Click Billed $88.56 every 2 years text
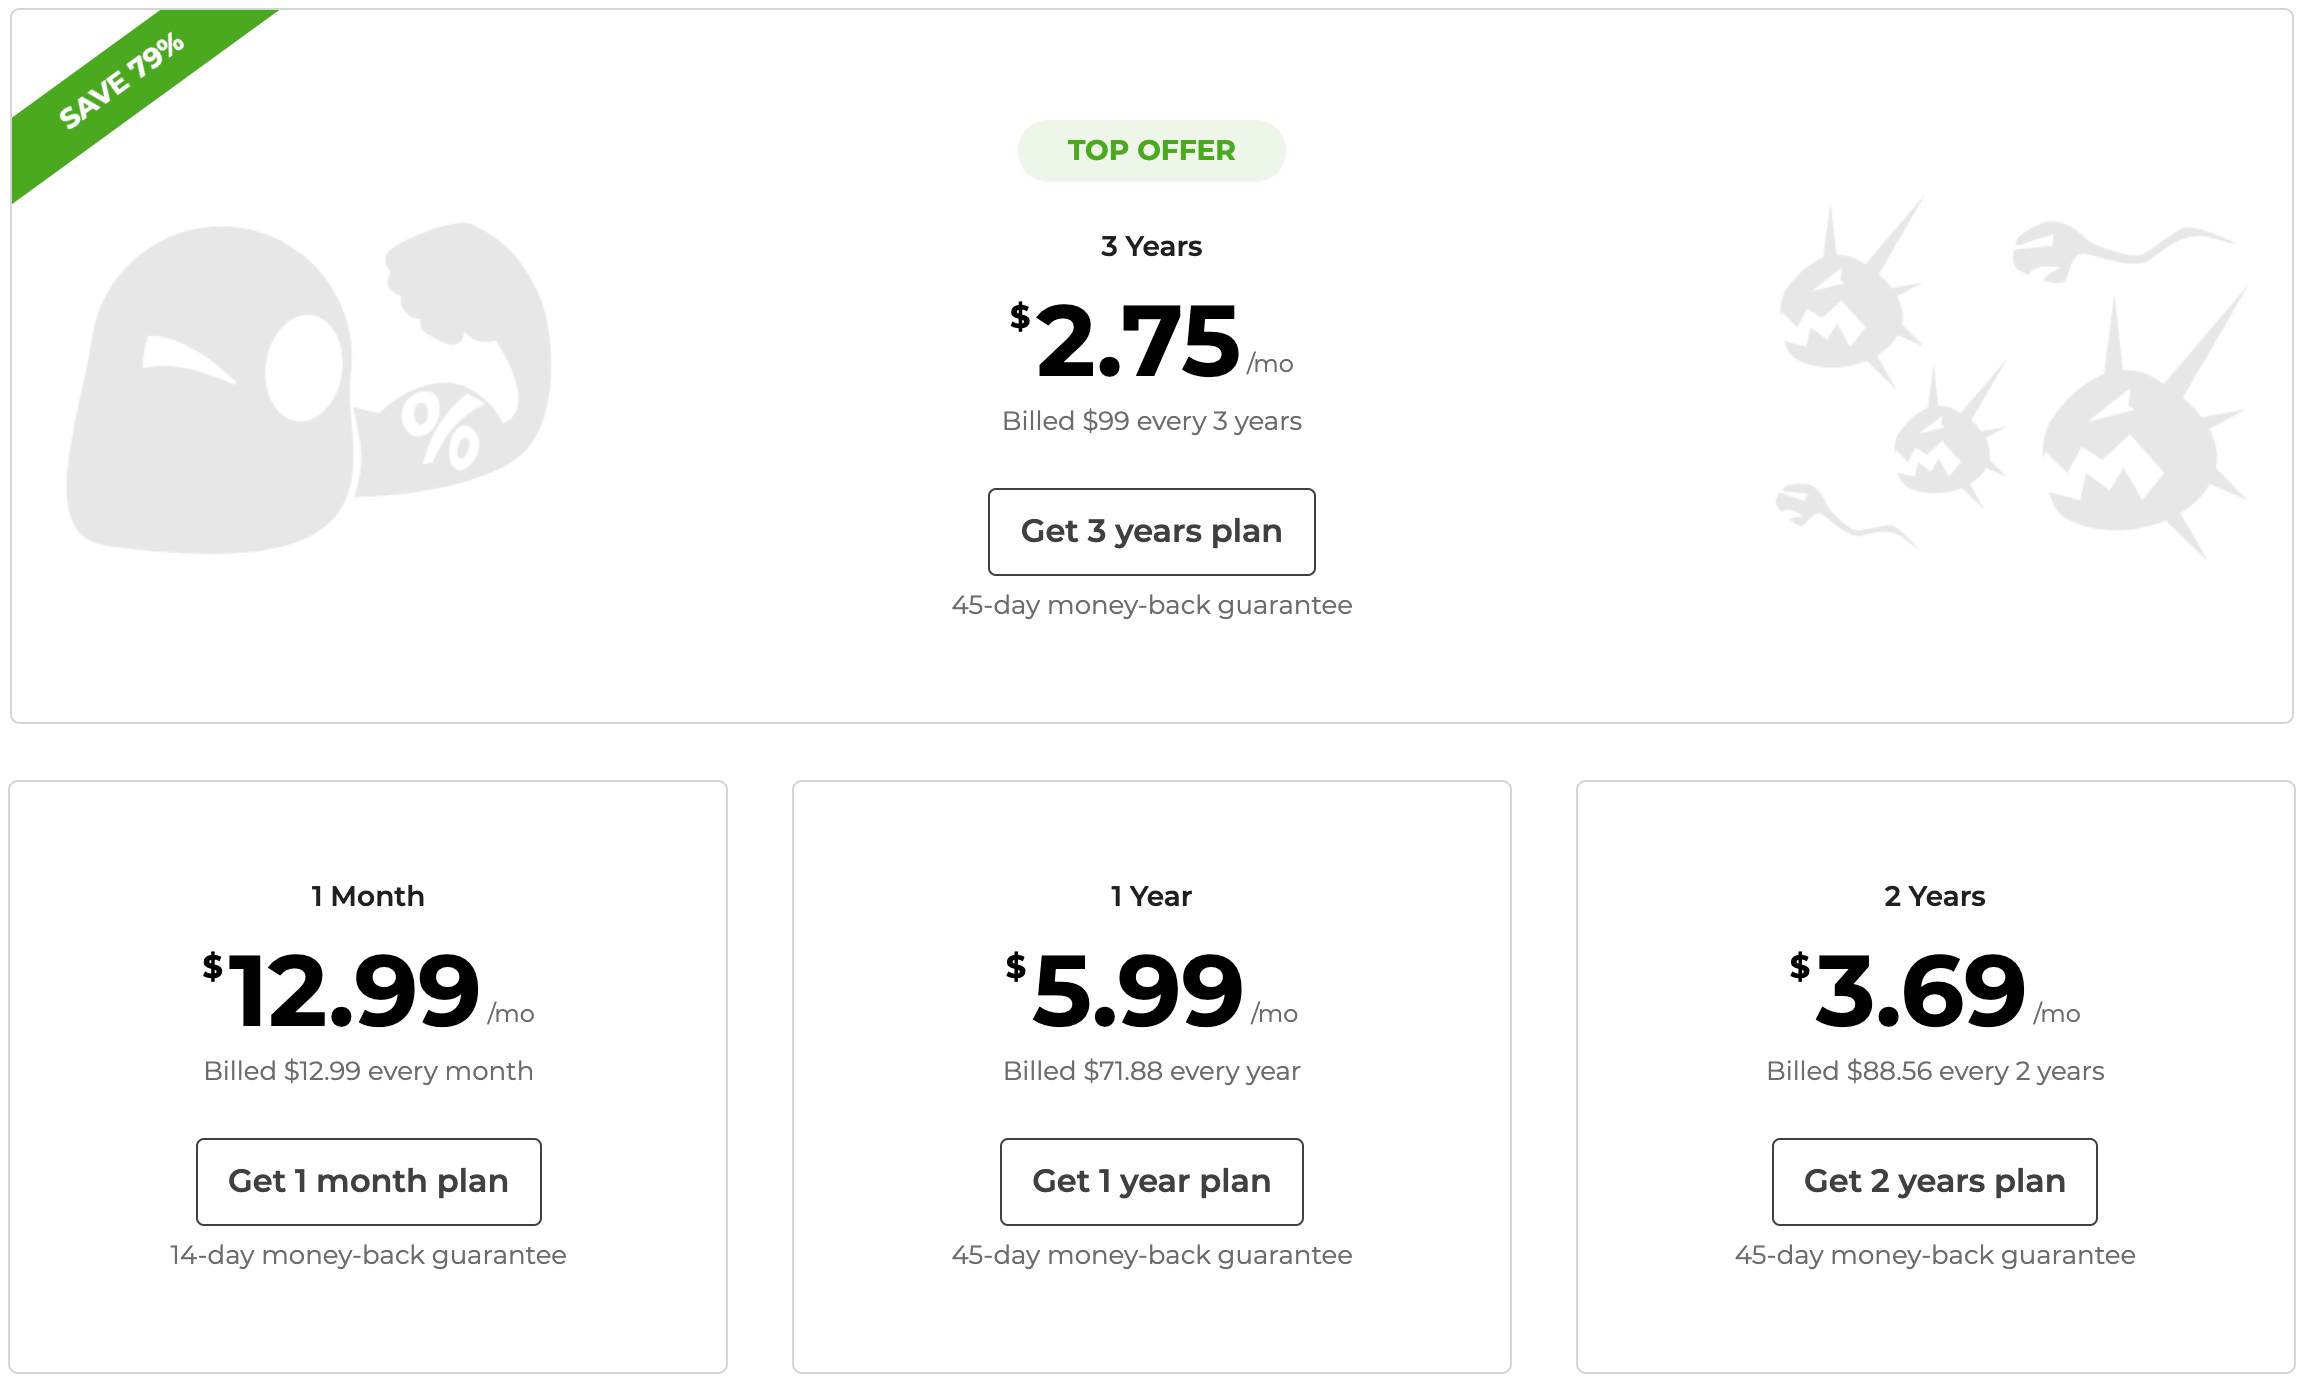Screen dimensions: 2304x1384 click(1934, 1071)
